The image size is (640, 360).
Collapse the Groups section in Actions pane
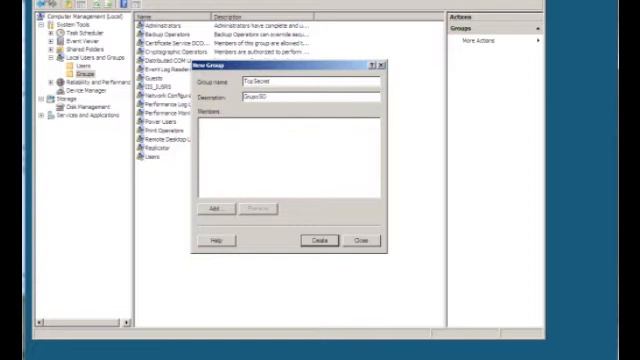pos(538,29)
